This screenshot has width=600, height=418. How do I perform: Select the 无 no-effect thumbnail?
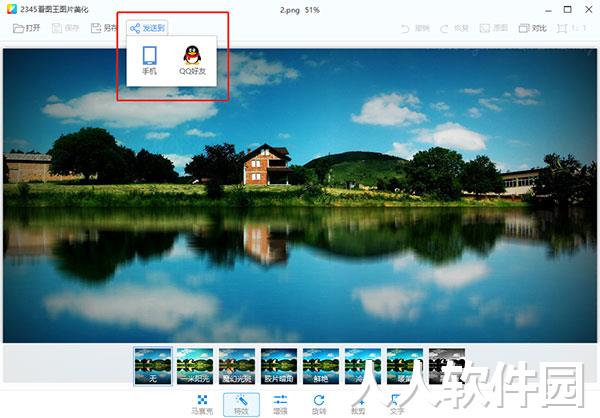click(x=153, y=366)
